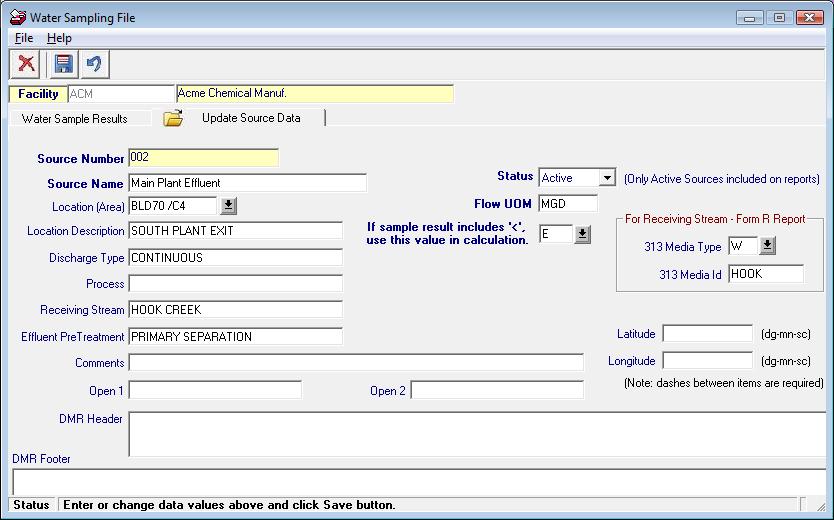Click the Acme Chemical Manuf. facility name field
This screenshot has width=834, height=520.
(315, 94)
